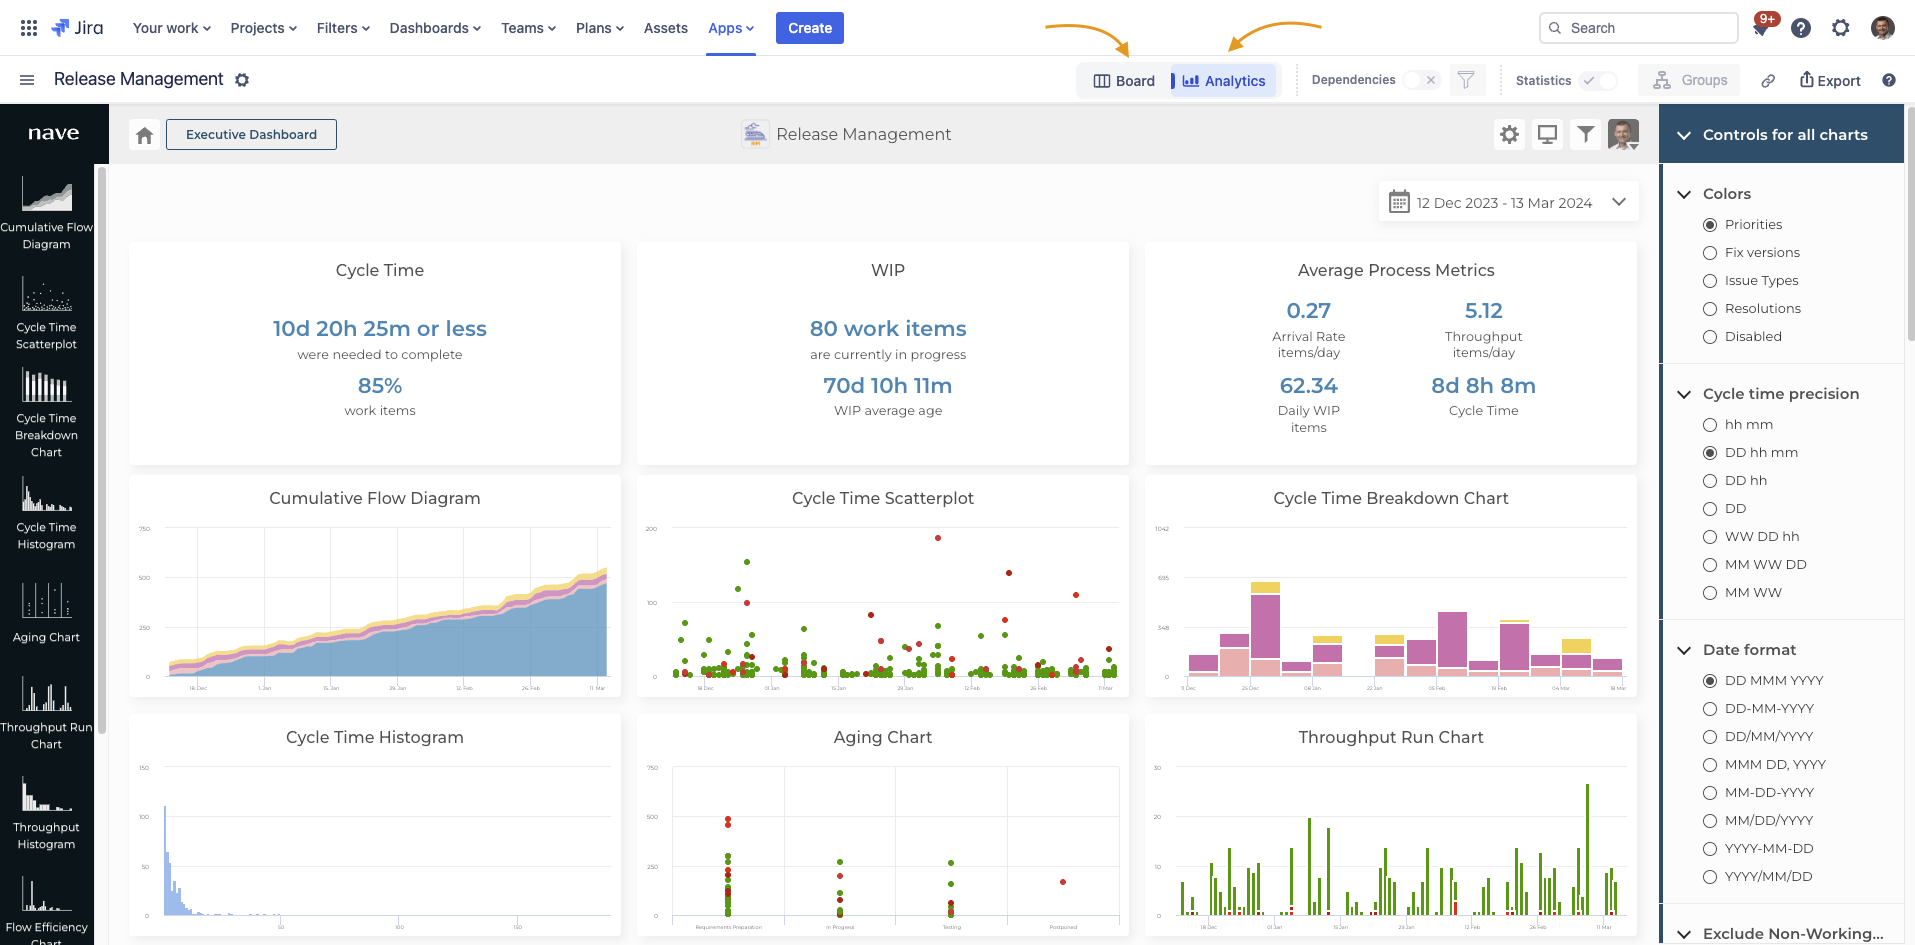Open the dashboard filter funnel icon
1915x945 pixels.
(x=1585, y=134)
